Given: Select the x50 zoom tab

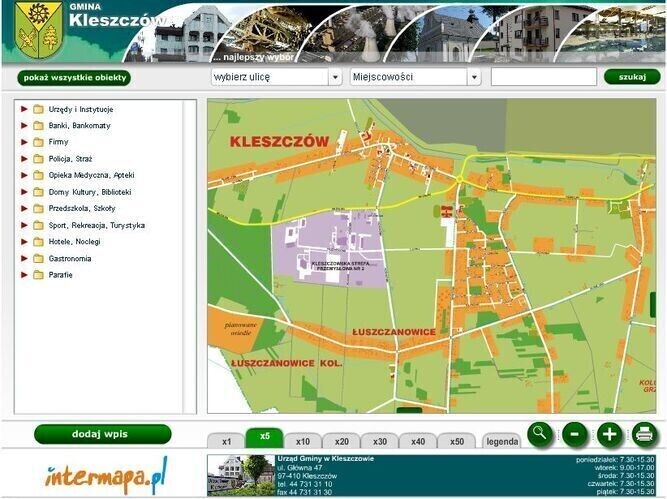Looking at the screenshot, I should click(457, 441).
